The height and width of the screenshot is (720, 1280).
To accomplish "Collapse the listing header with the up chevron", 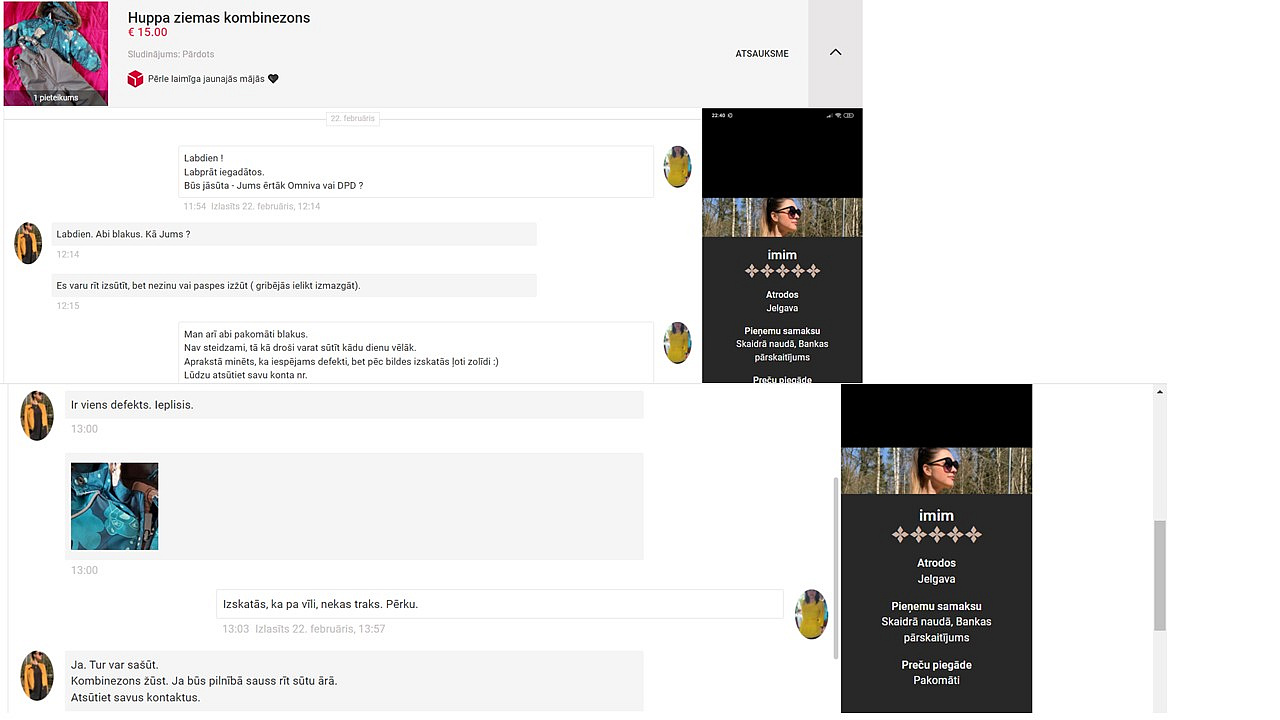I will coord(835,53).
